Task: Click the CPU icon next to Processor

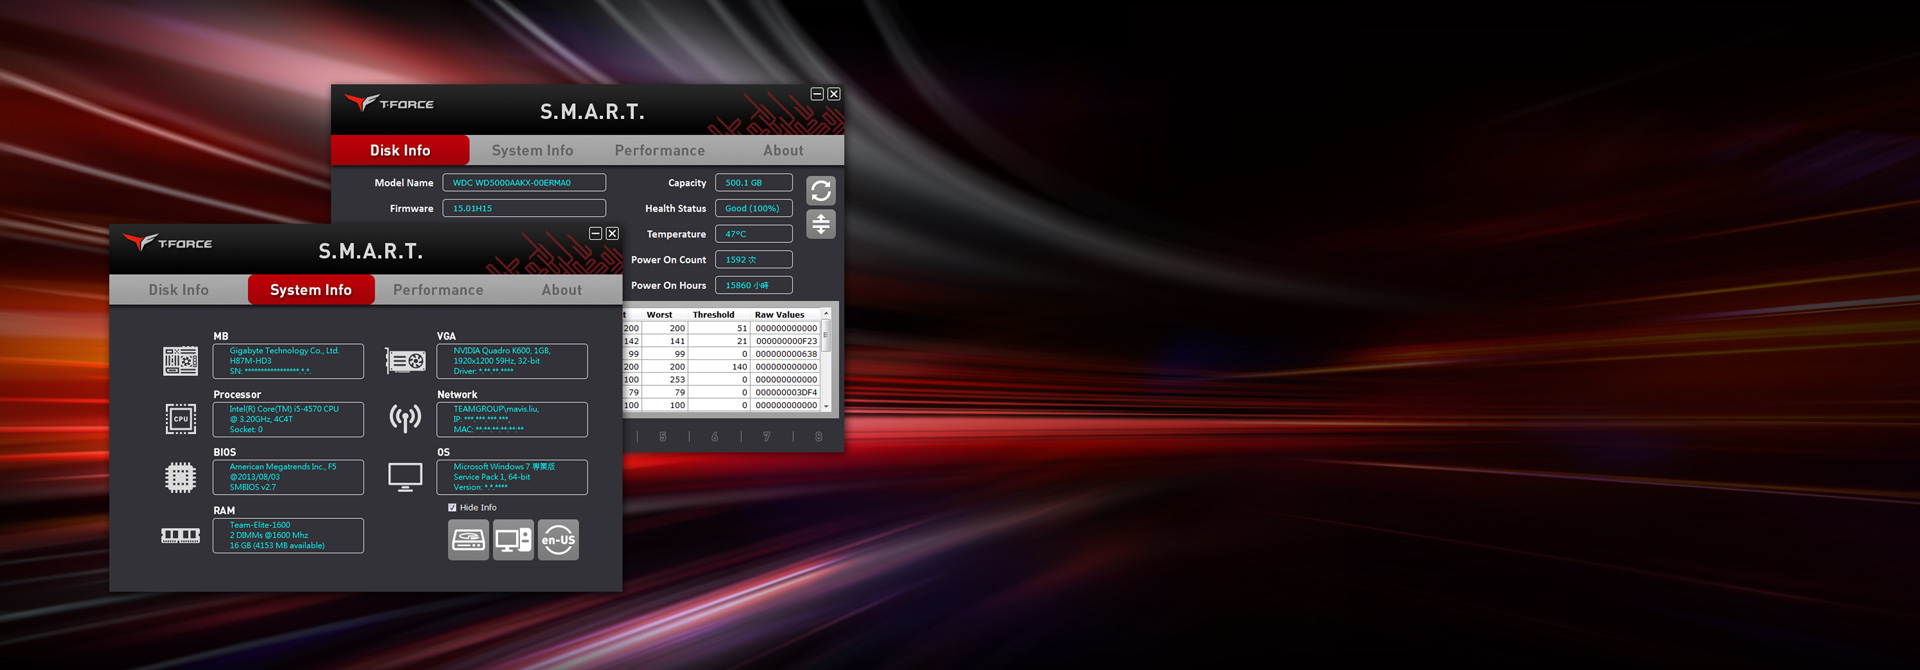Action: [180, 419]
